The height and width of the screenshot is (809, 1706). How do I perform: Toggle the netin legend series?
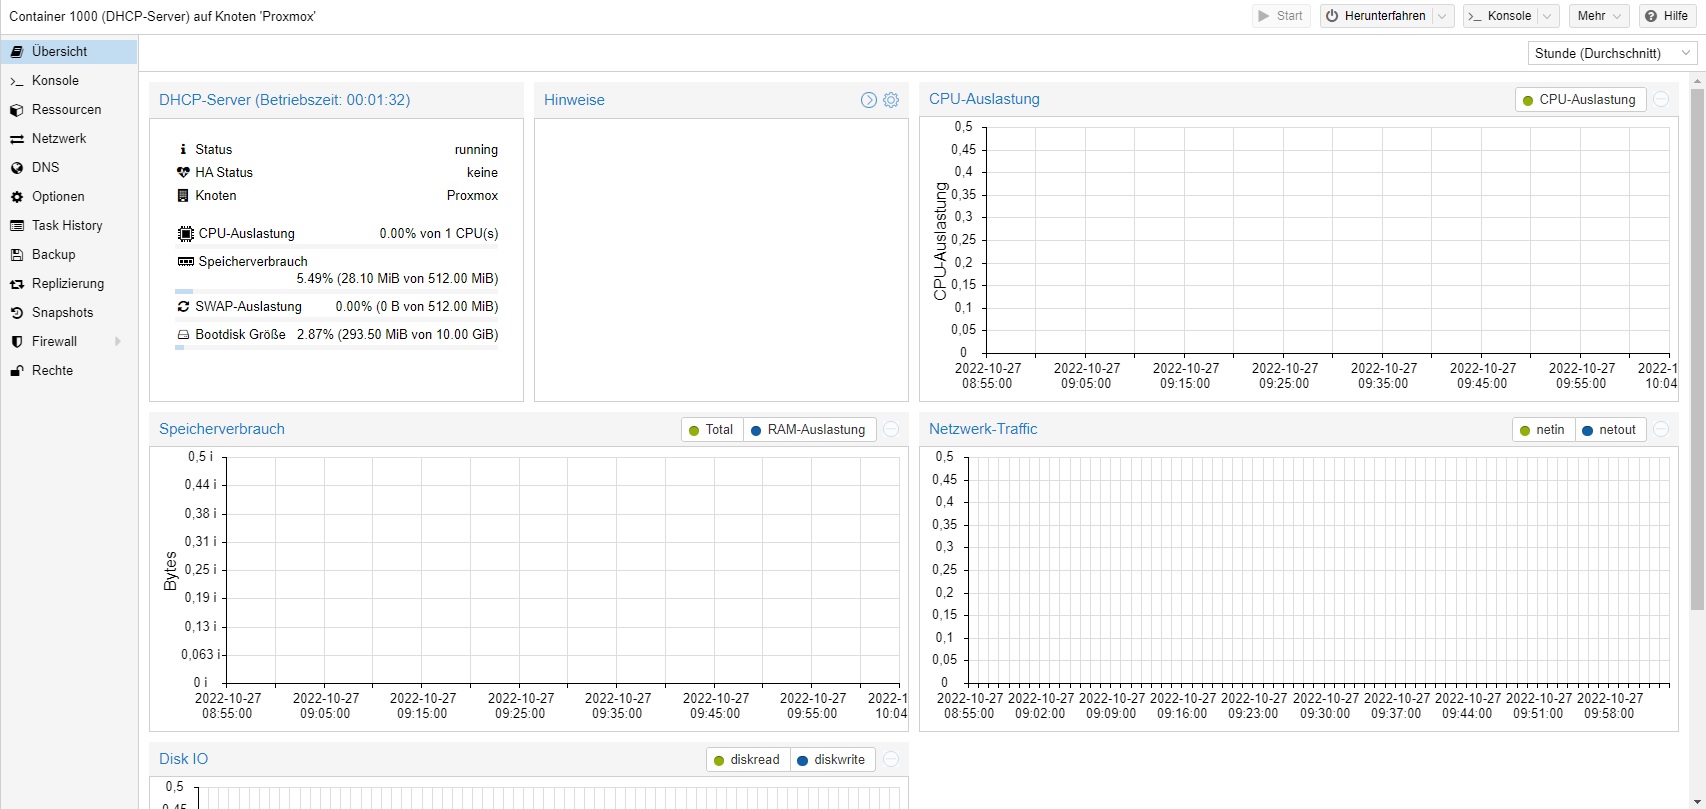(1543, 430)
